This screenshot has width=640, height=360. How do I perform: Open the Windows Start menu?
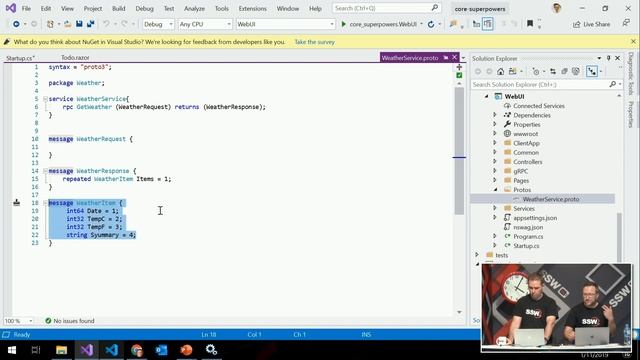12,350
